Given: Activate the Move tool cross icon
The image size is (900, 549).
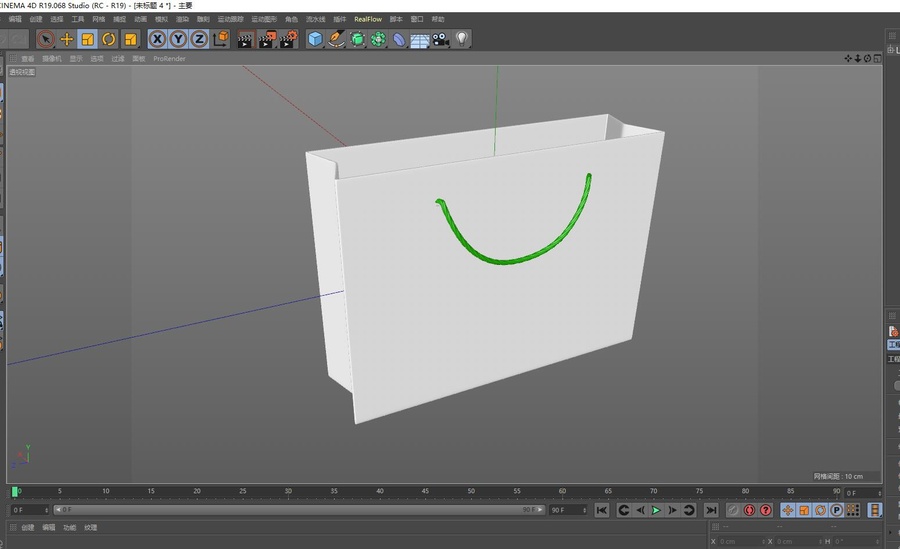Looking at the screenshot, I should (67, 39).
